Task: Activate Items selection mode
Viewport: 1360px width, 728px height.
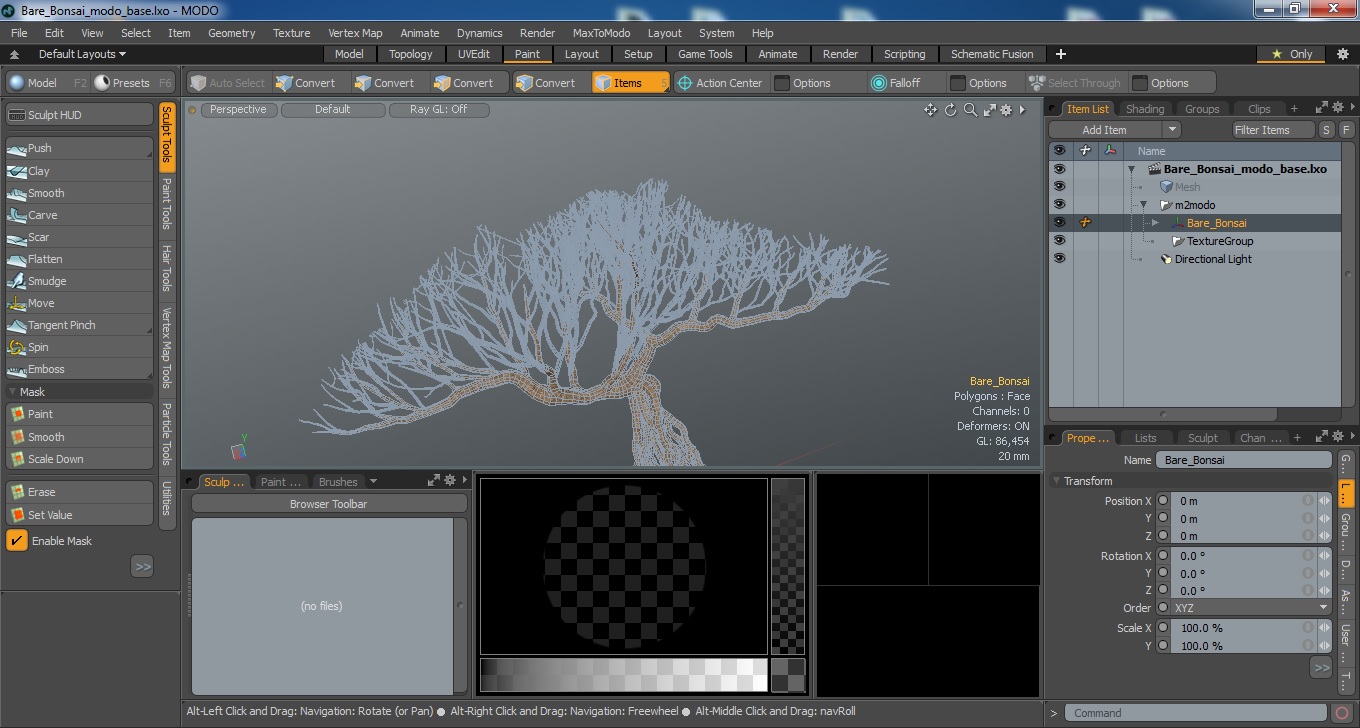Action: (x=629, y=83)
